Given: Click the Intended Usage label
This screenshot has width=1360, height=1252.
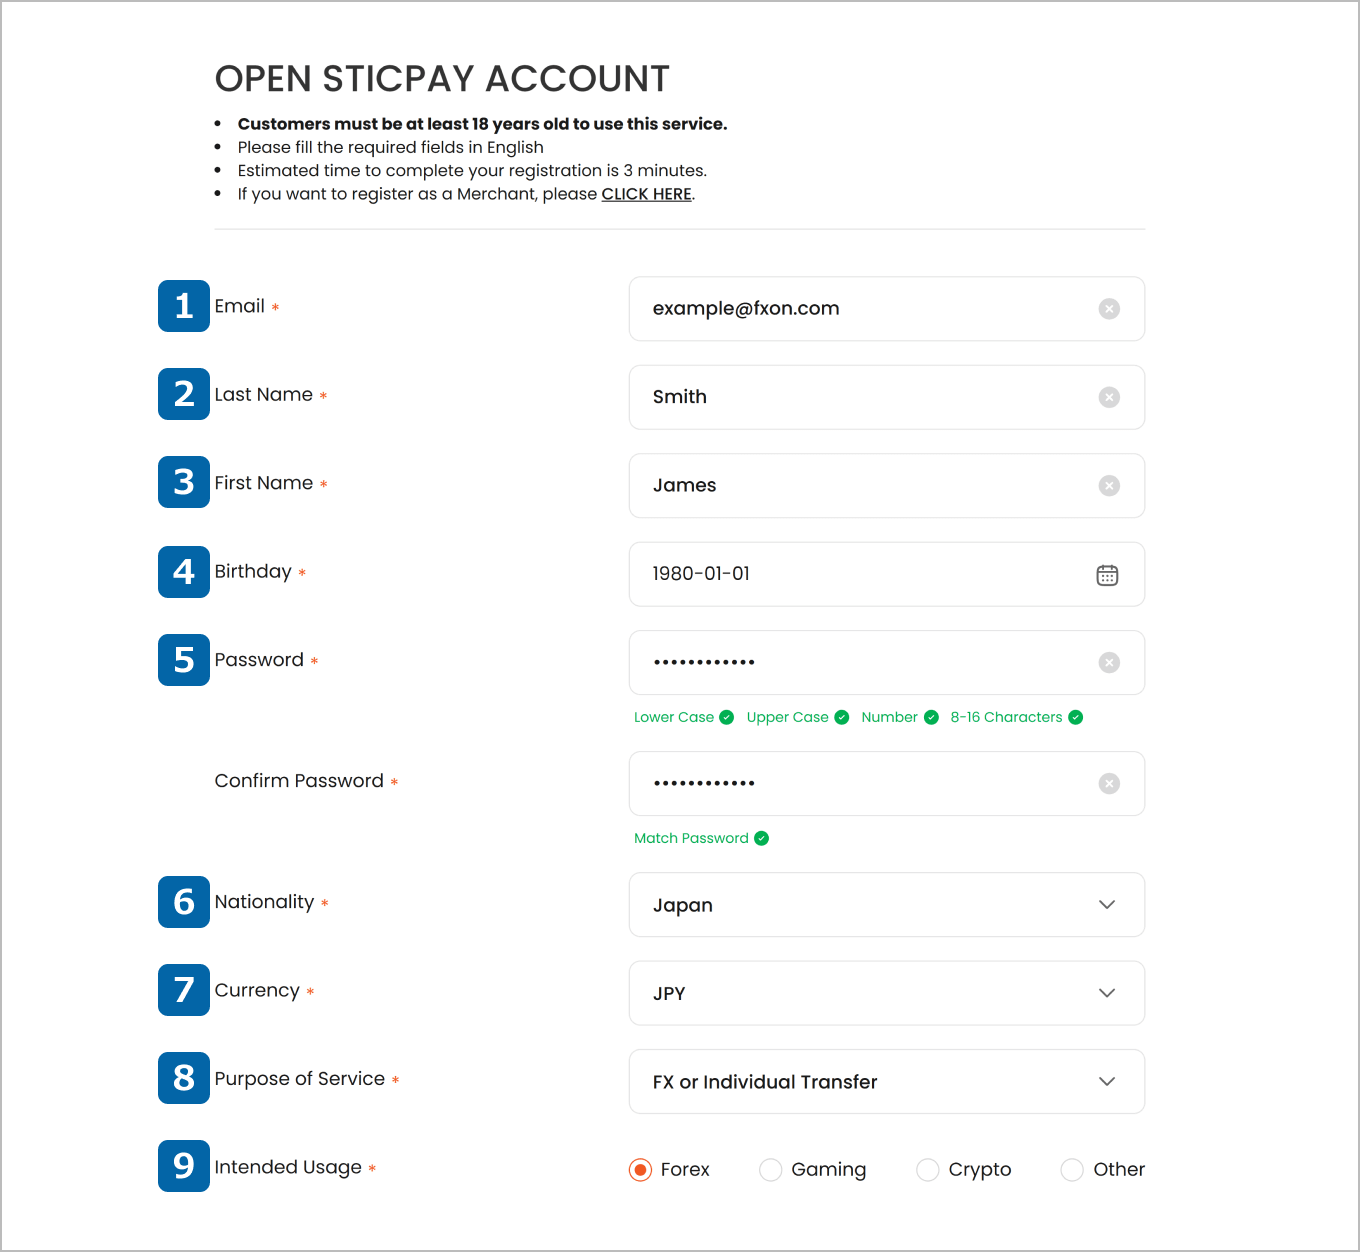Looking at the screenshot, I should point(288,1167).
